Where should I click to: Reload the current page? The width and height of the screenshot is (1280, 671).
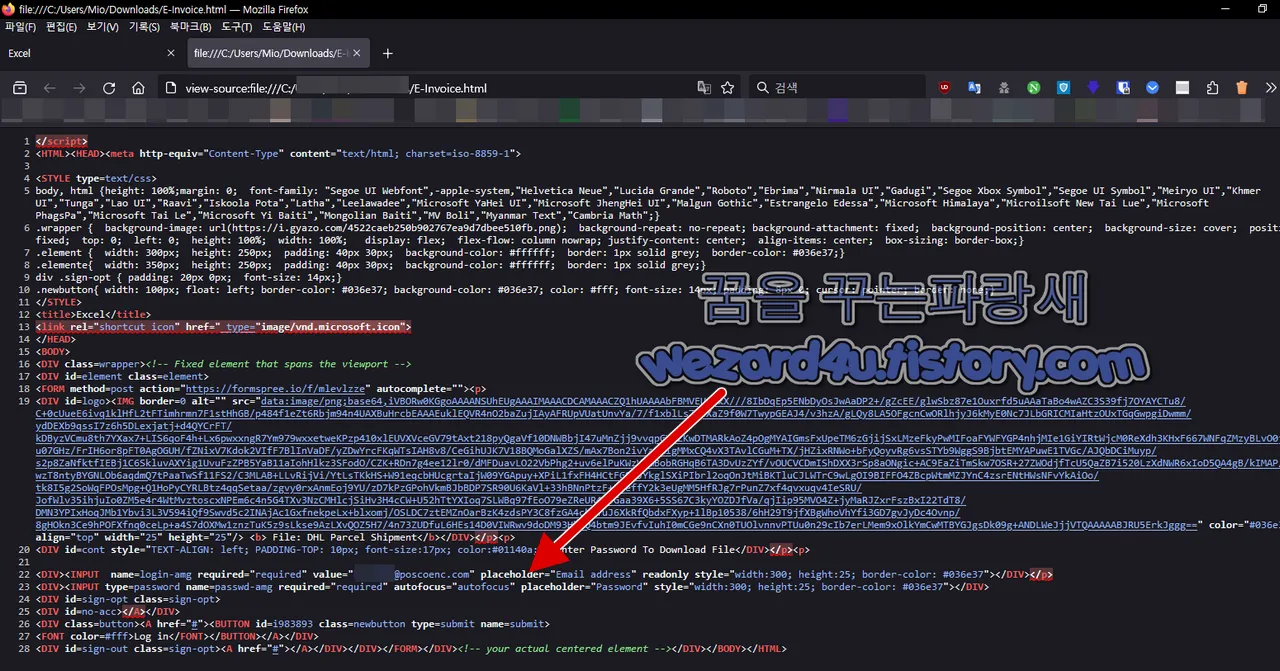coord(109,88)
